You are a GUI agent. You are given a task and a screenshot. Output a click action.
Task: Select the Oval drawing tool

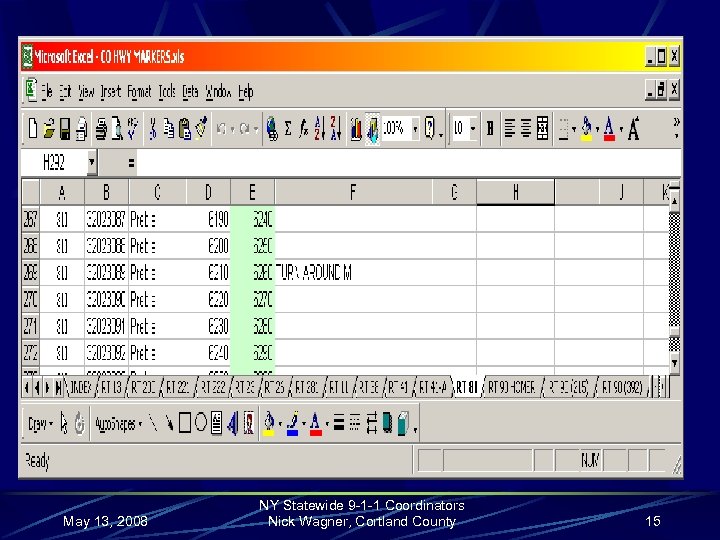pyautogui.click(x=201, y=423)
